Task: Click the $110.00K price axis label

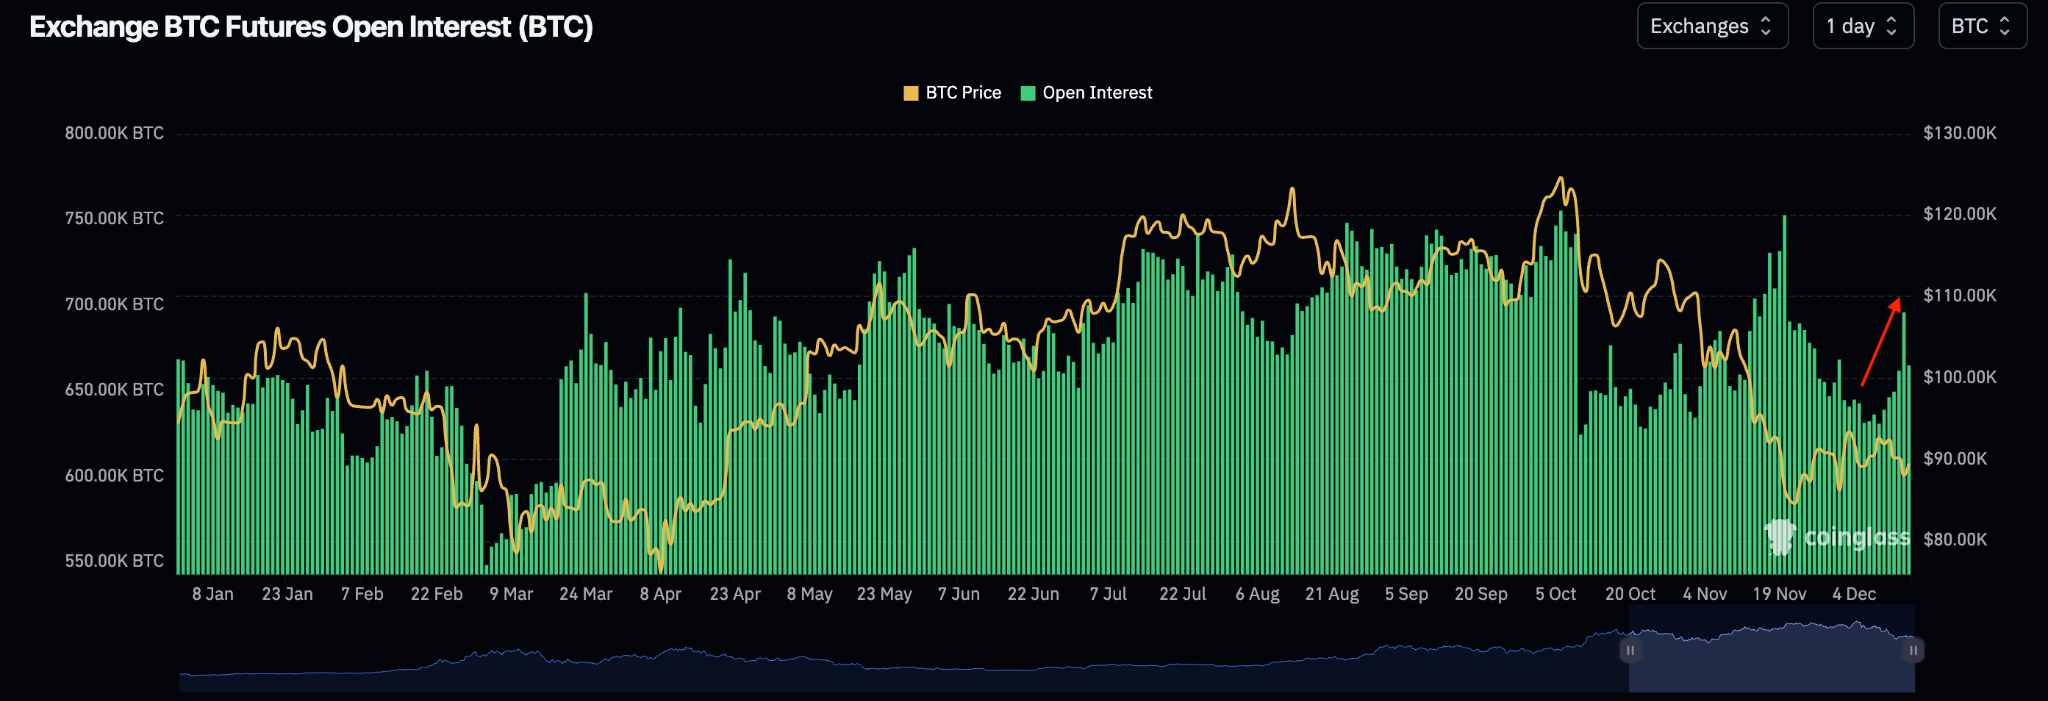Action: [1960, 295]
